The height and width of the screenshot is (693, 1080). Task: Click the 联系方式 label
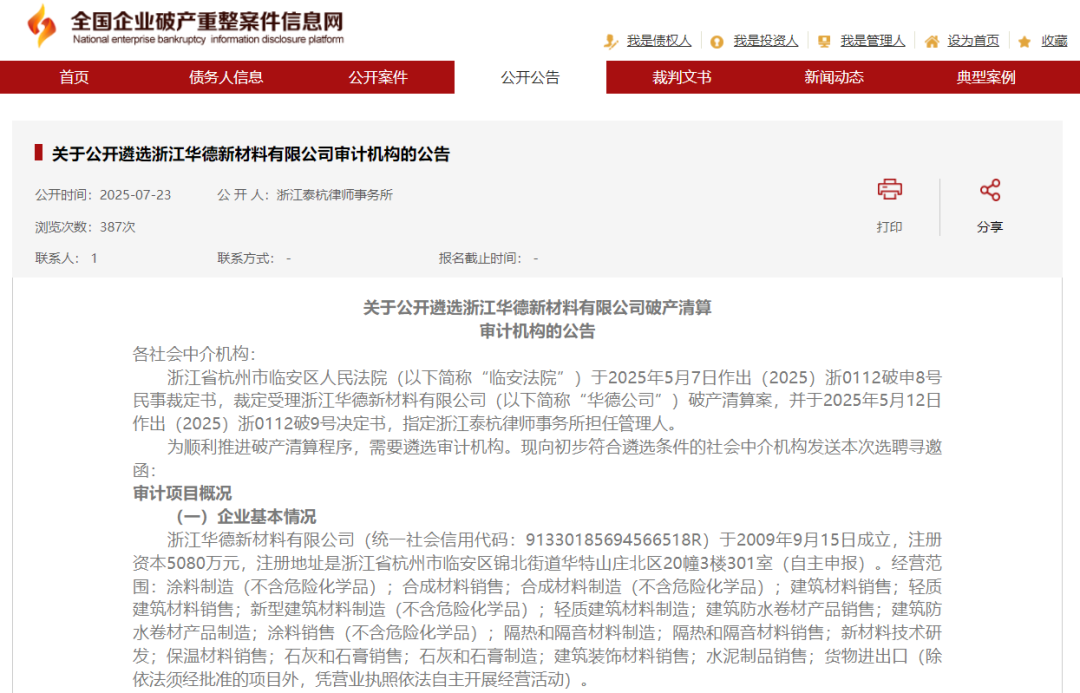pos(245,258)
